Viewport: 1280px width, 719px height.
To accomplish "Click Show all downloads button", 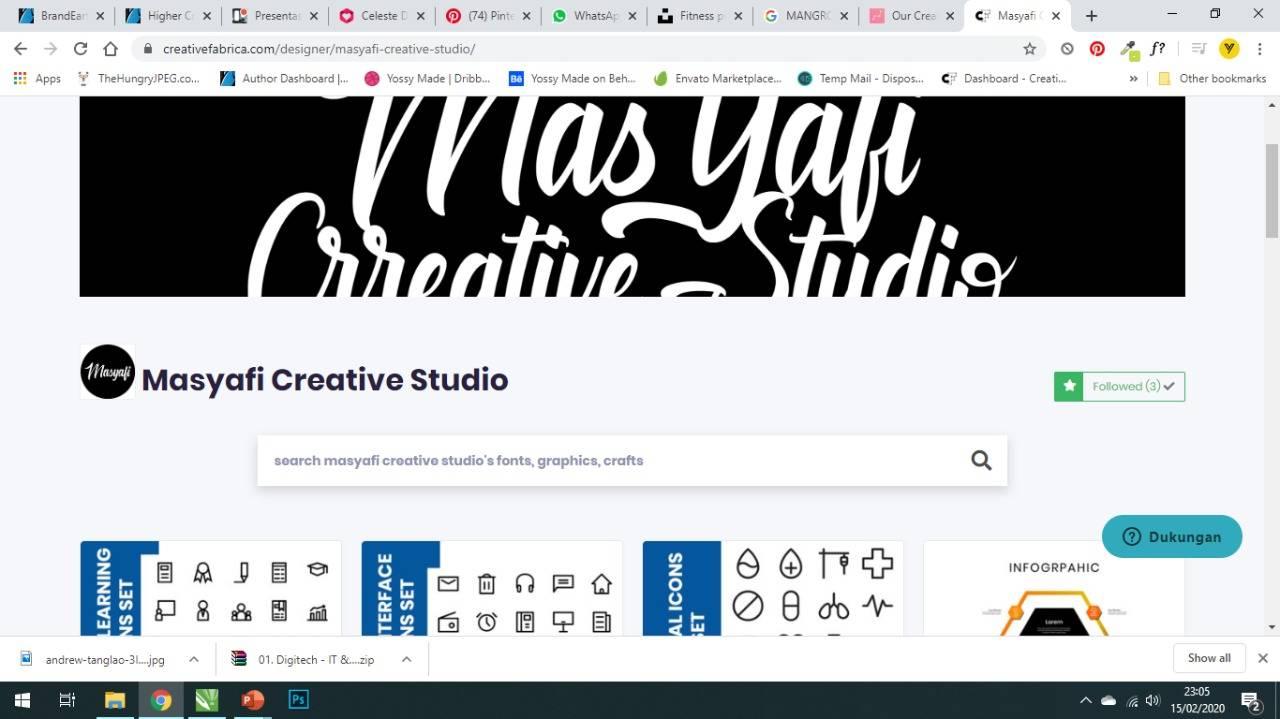I will coord(1209,658).
